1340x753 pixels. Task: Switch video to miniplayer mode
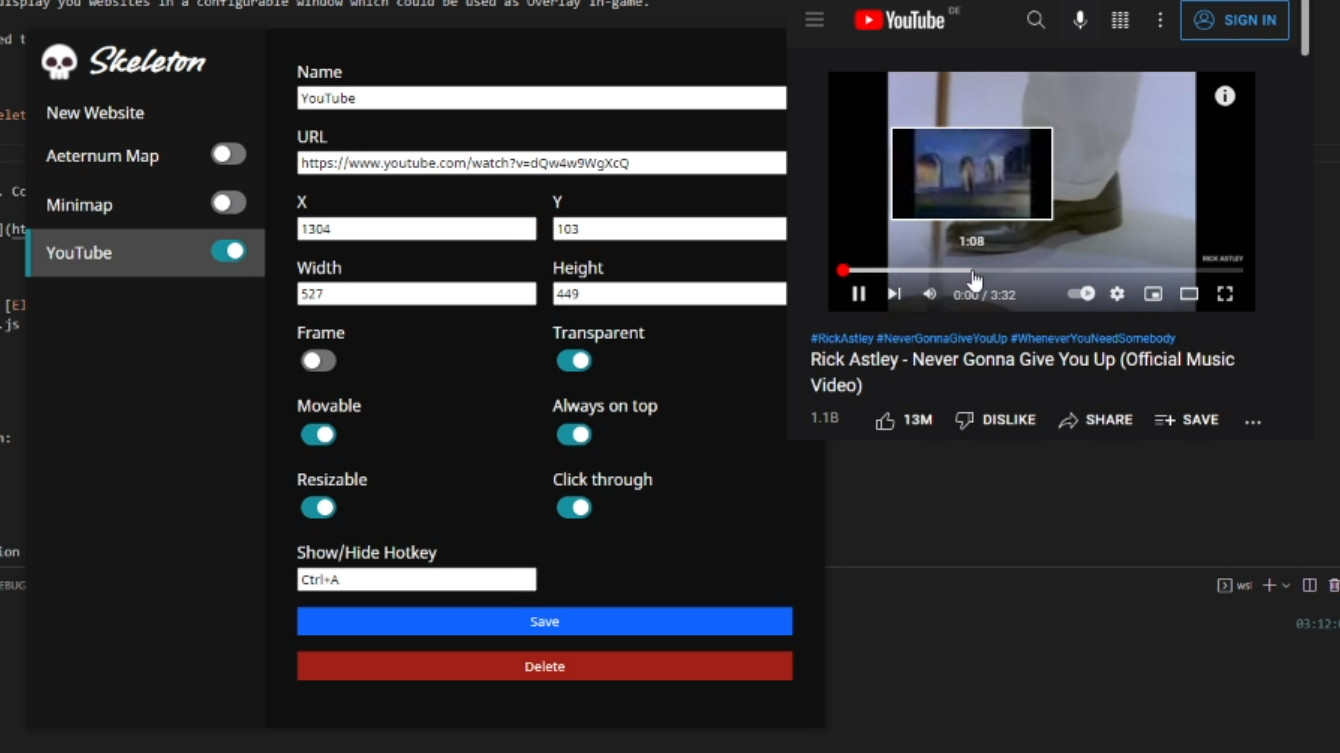1153,294
